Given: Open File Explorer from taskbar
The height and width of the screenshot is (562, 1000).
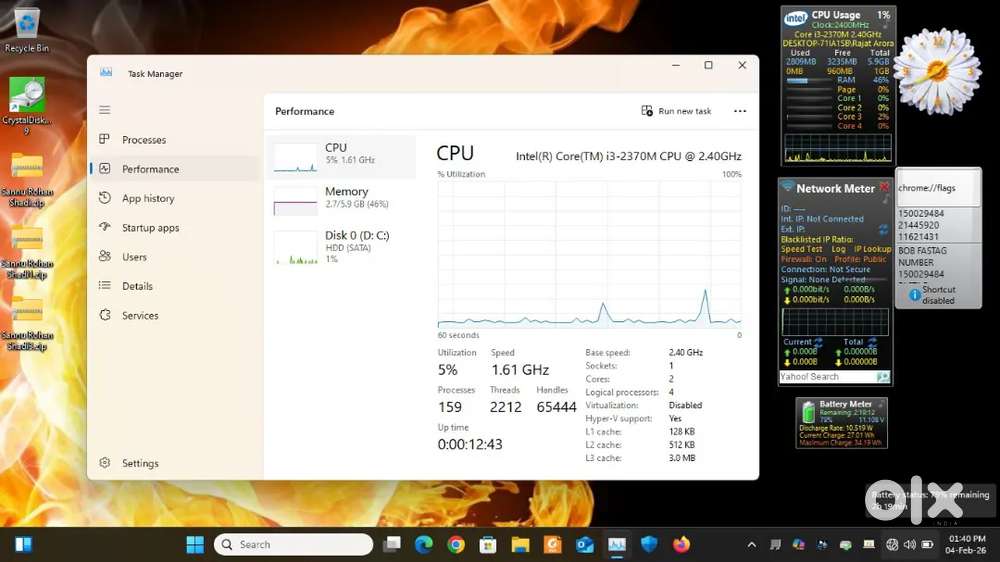Looking at the screenshot, I should tap(520, 544).
